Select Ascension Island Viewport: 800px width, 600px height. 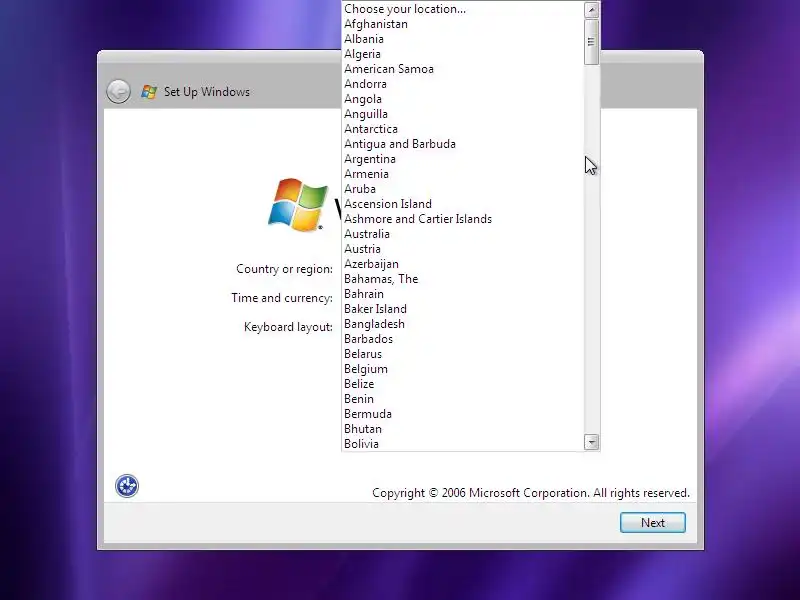point(463,204)
